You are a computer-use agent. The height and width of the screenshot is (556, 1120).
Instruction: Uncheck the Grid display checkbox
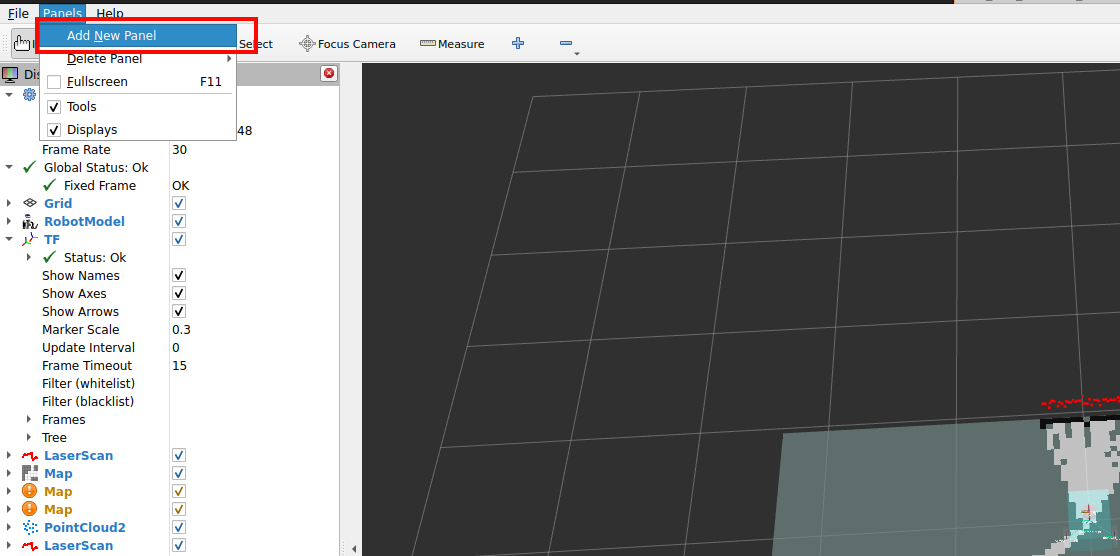179,204
